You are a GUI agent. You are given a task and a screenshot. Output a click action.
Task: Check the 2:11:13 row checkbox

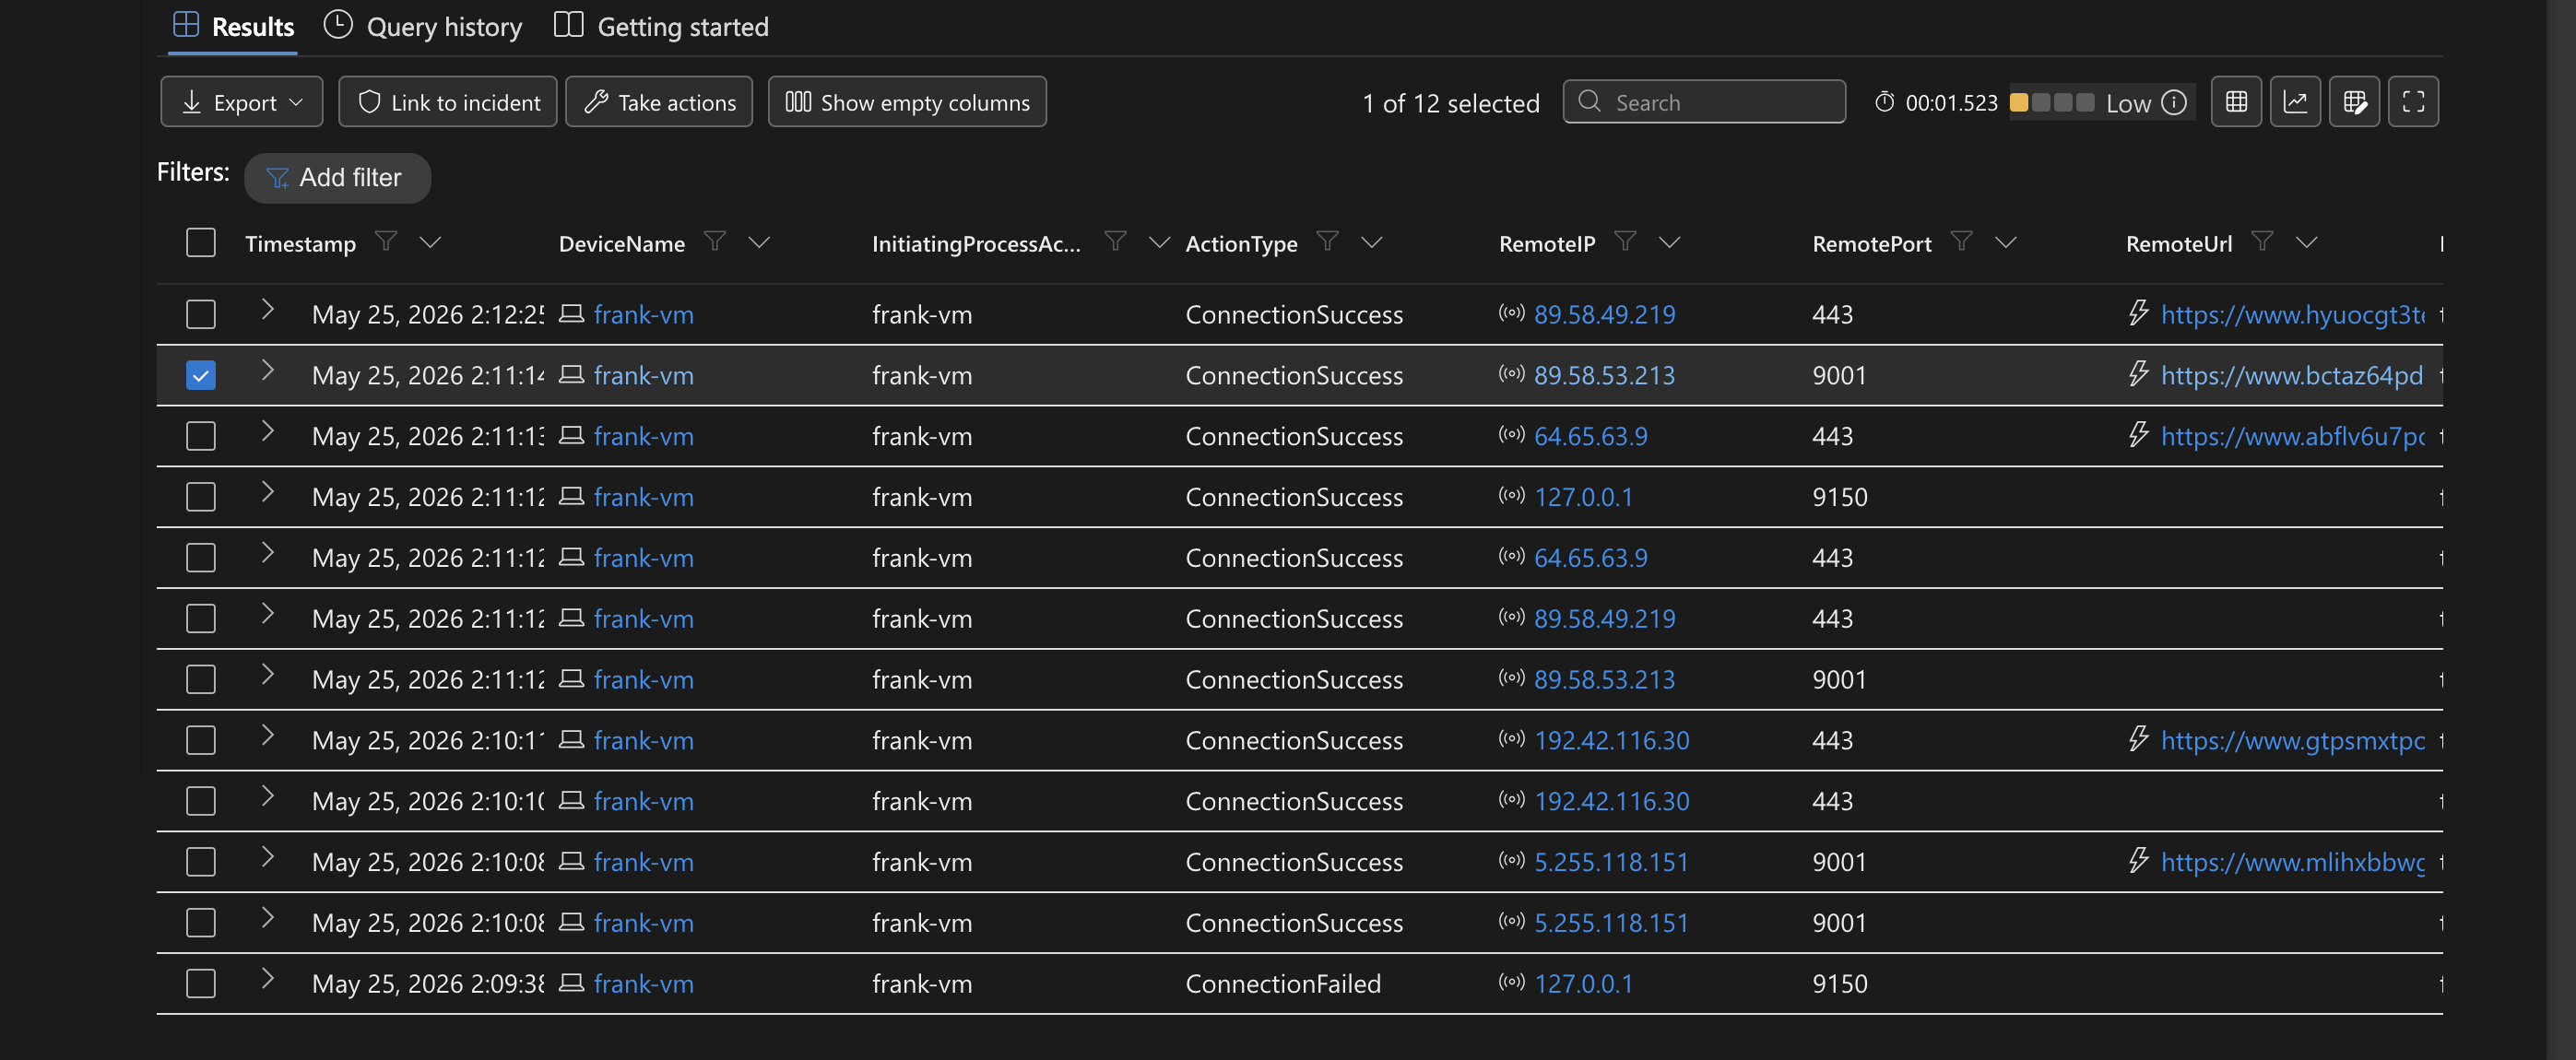tap(201, 436)
